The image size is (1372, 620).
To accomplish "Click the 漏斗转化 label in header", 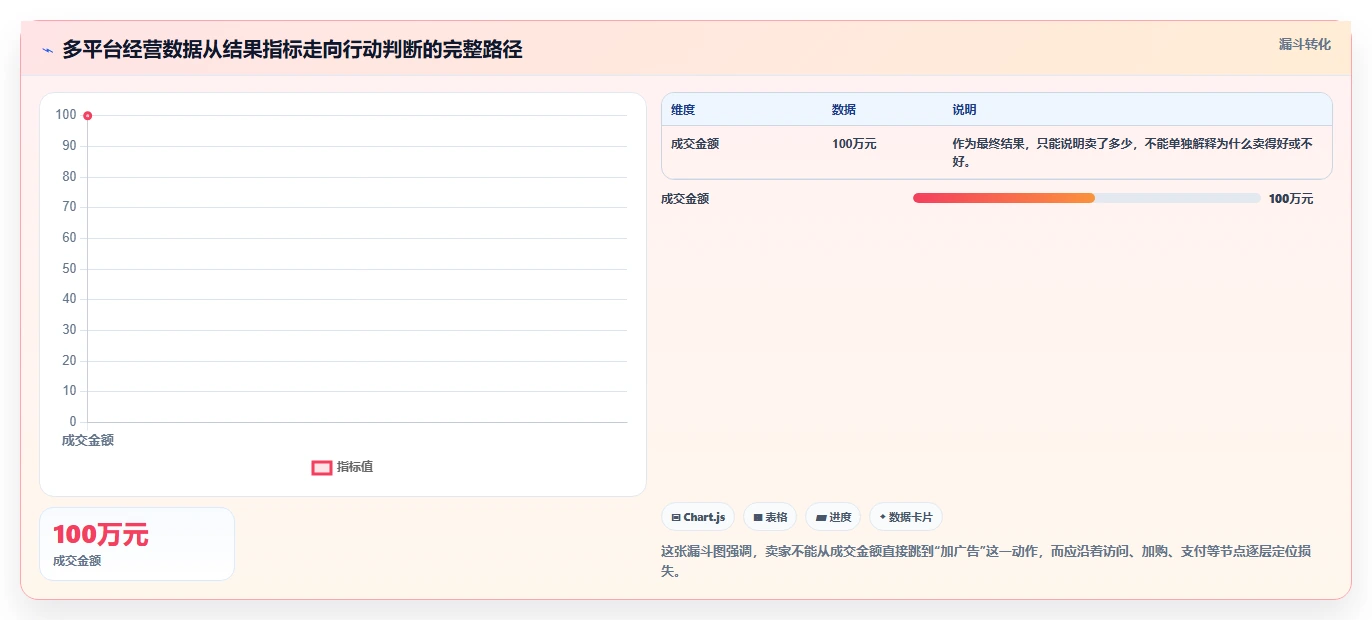I will [x=1304, y=44].
